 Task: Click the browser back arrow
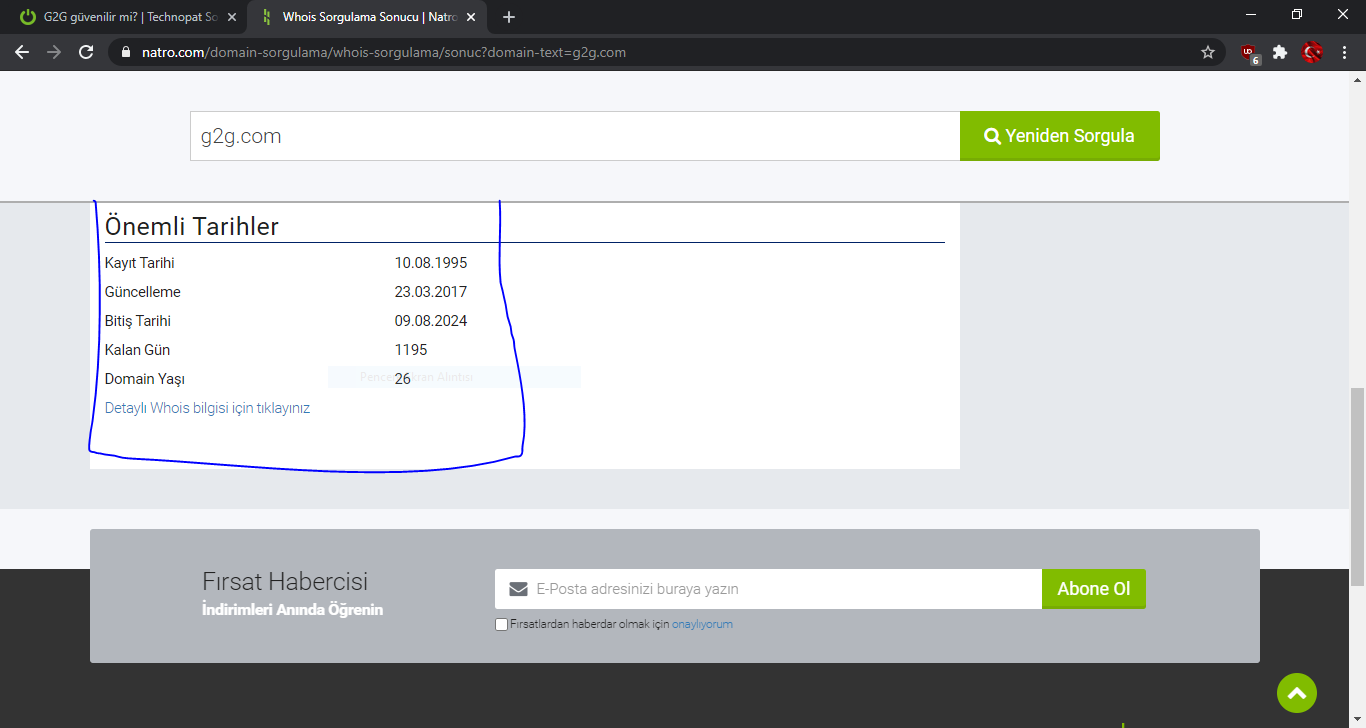(x=22, y=52)
